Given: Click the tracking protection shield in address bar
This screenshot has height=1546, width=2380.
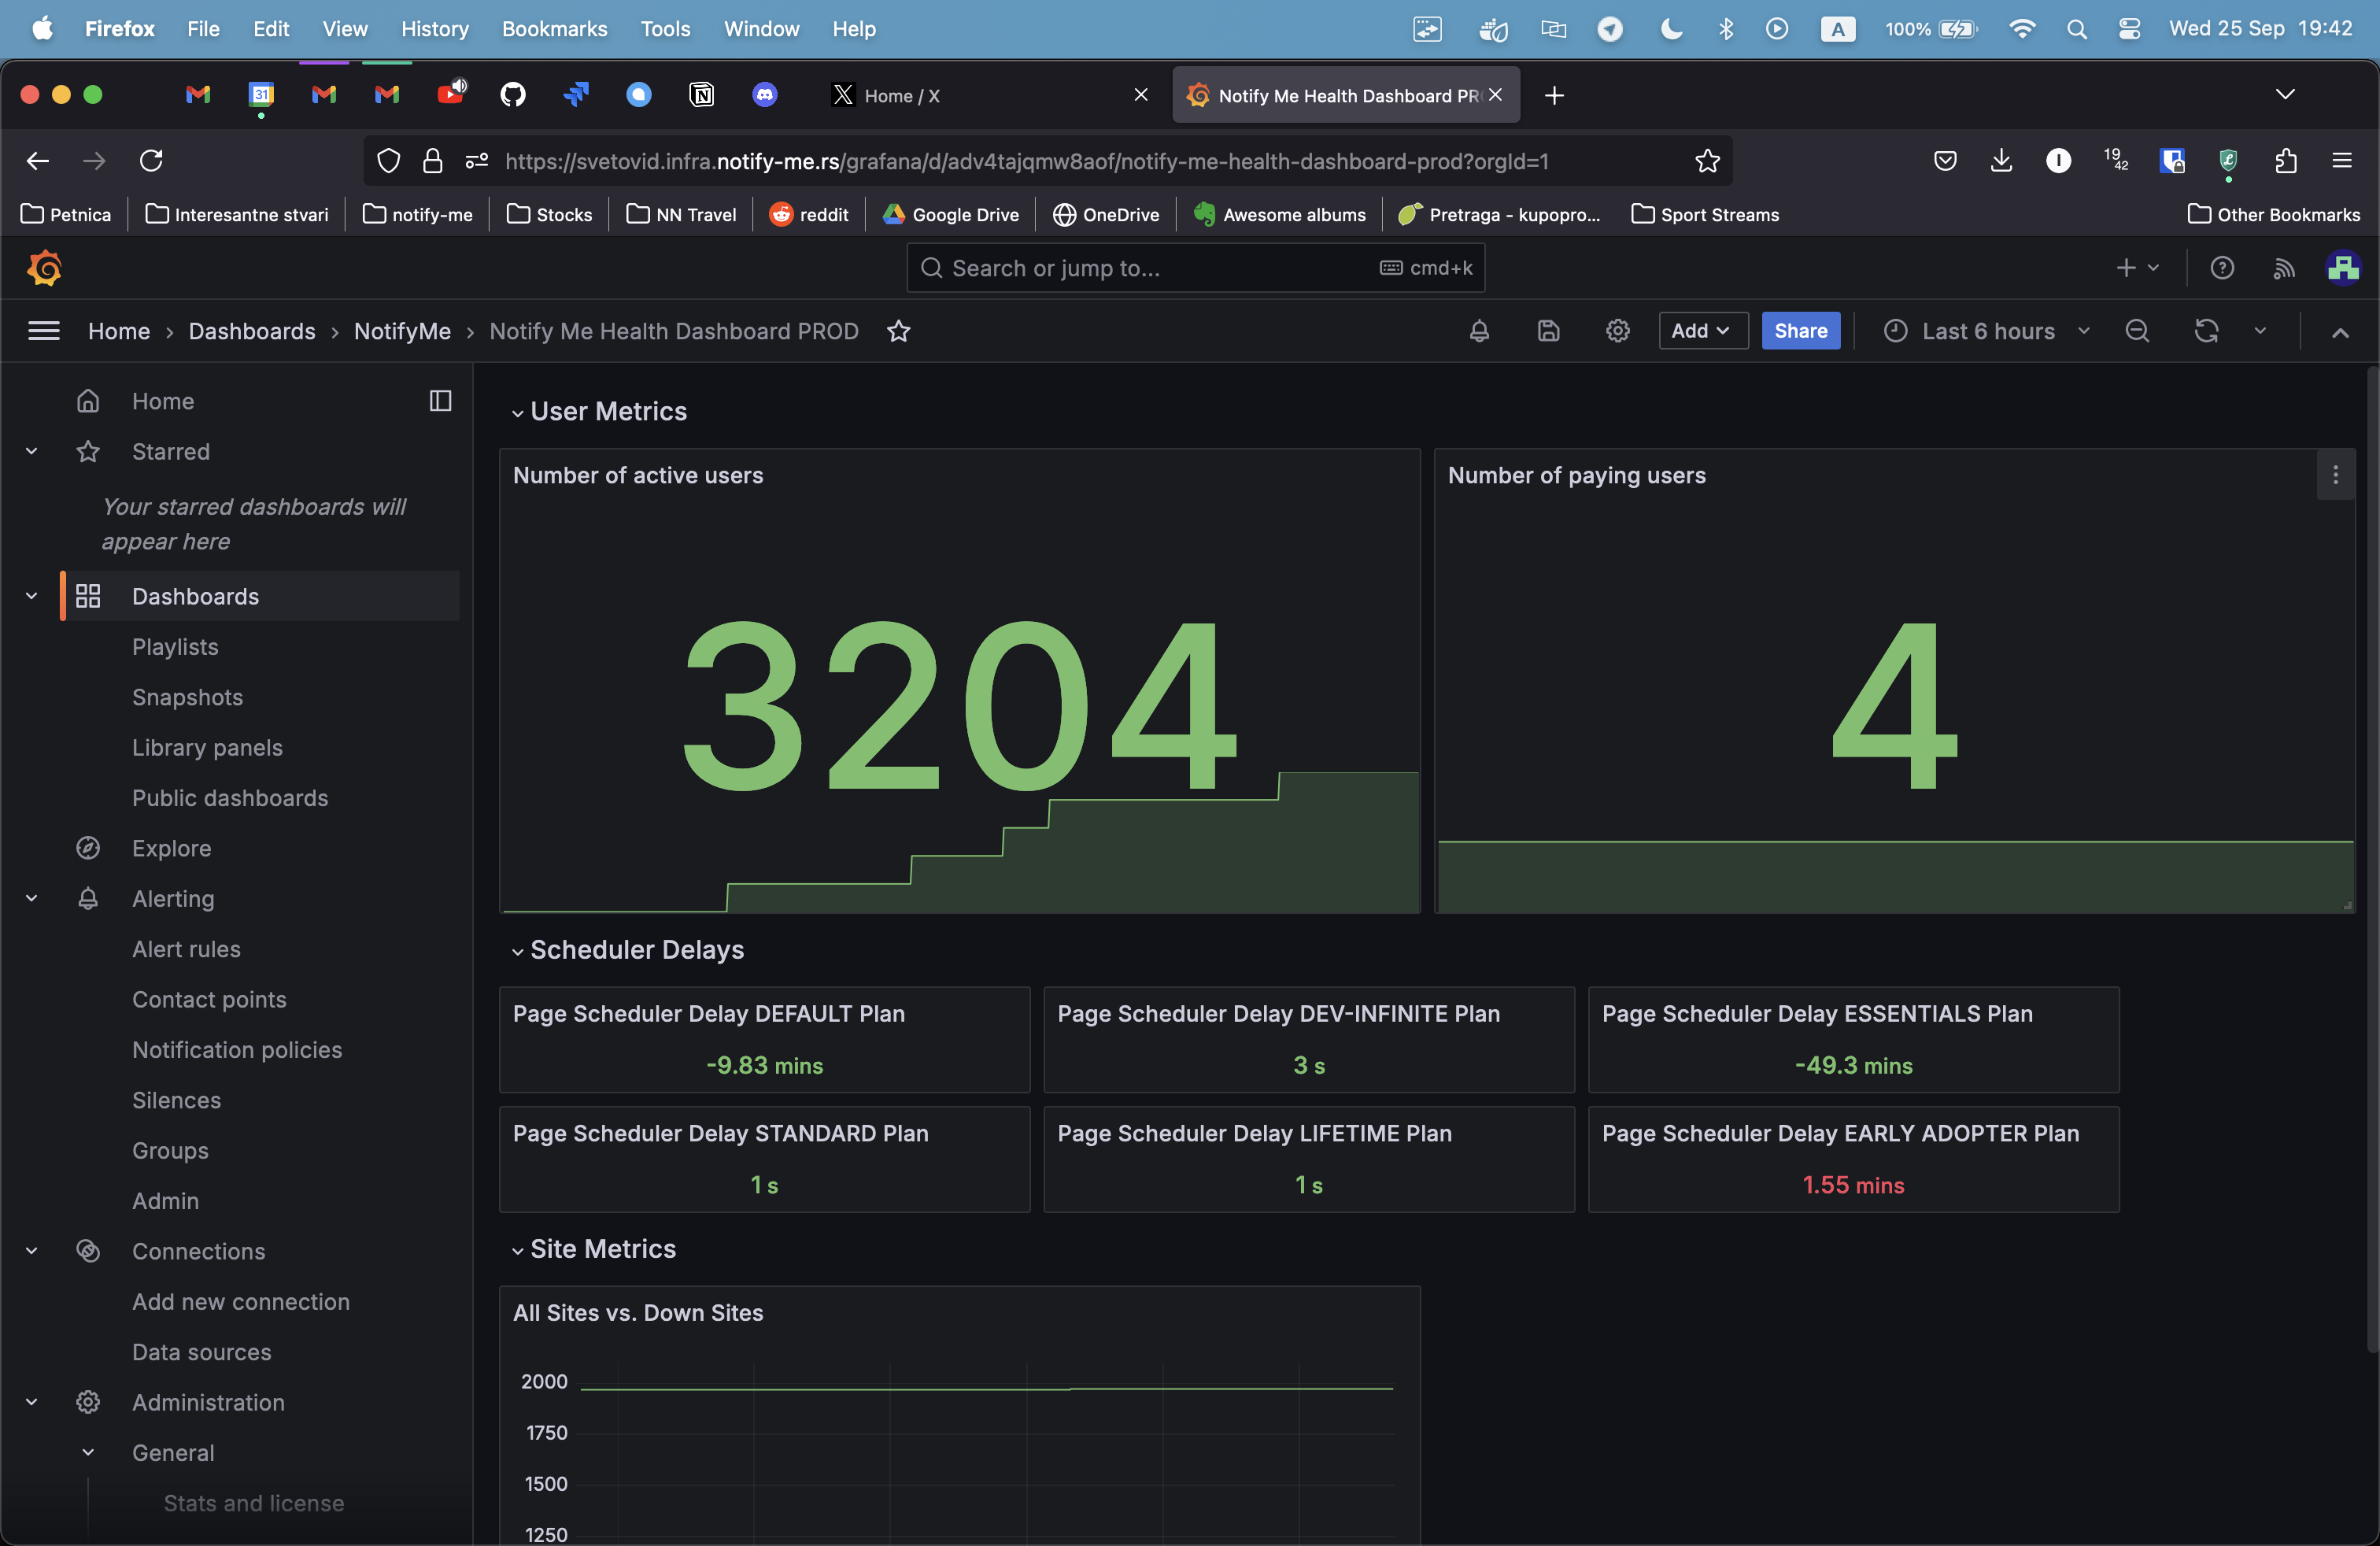Looking at the screenshot, I should click(388, 161).
